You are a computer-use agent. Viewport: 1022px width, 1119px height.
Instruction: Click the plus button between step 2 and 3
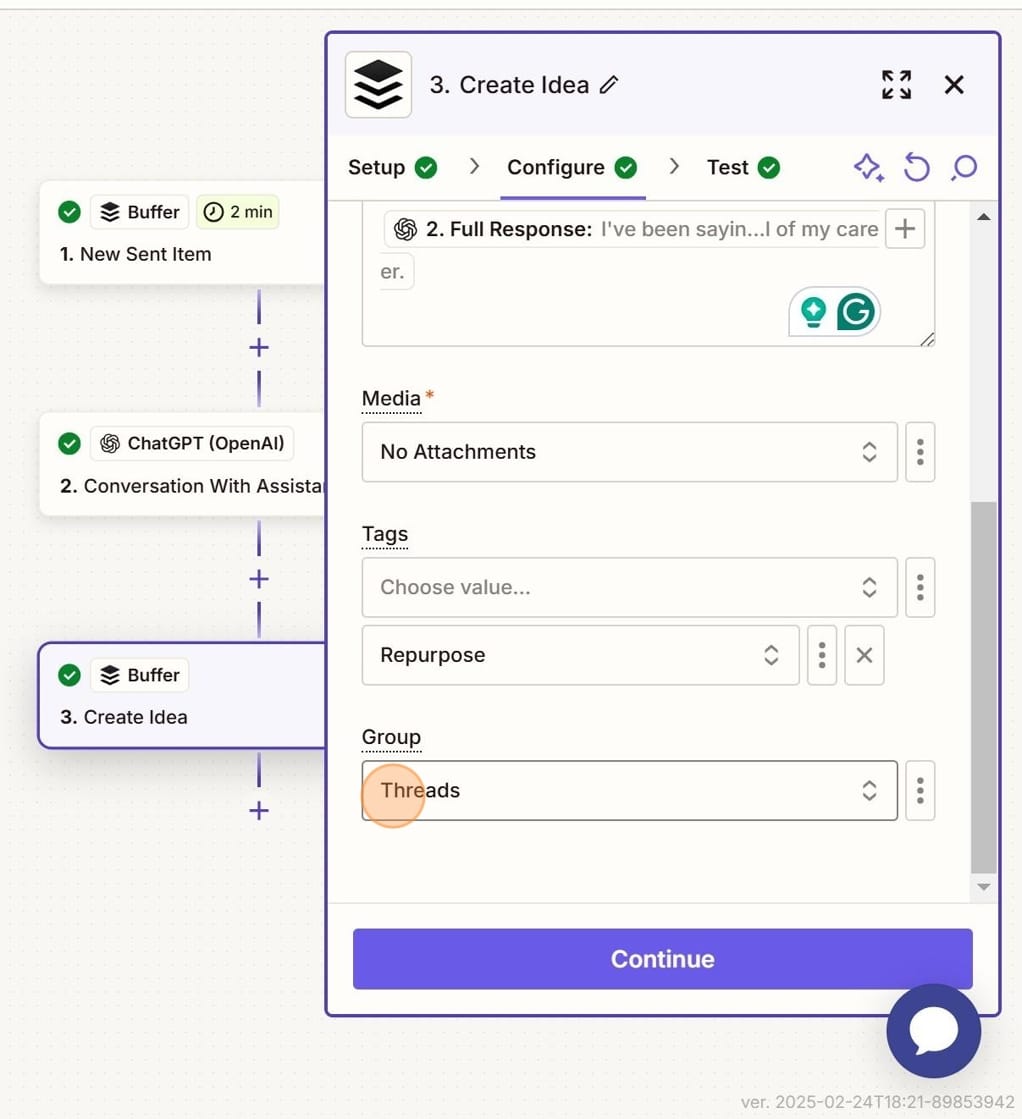coord(258,578)
